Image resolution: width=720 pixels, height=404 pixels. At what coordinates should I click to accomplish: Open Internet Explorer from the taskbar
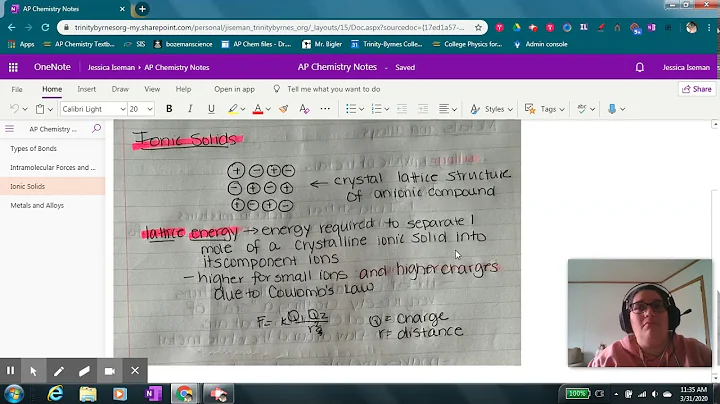point(56,394)
